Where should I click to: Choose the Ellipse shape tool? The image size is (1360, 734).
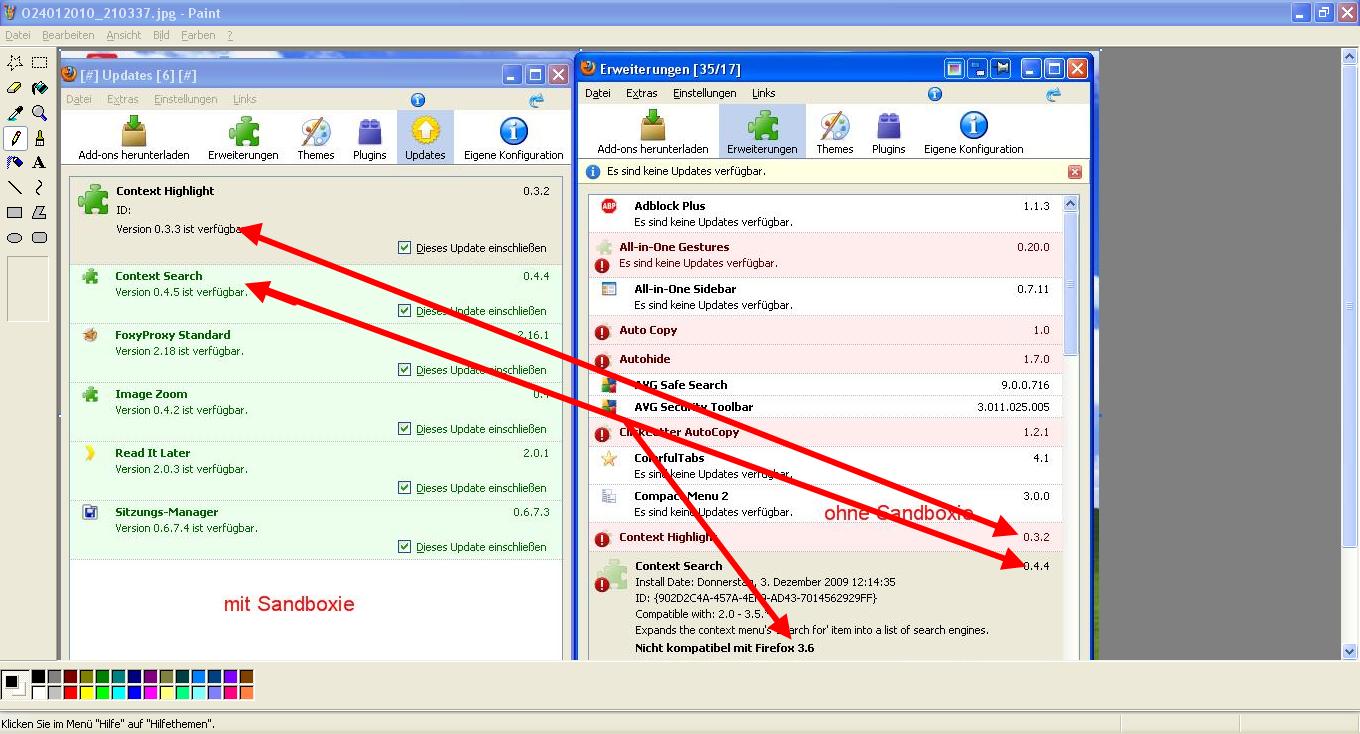point(15,238)
